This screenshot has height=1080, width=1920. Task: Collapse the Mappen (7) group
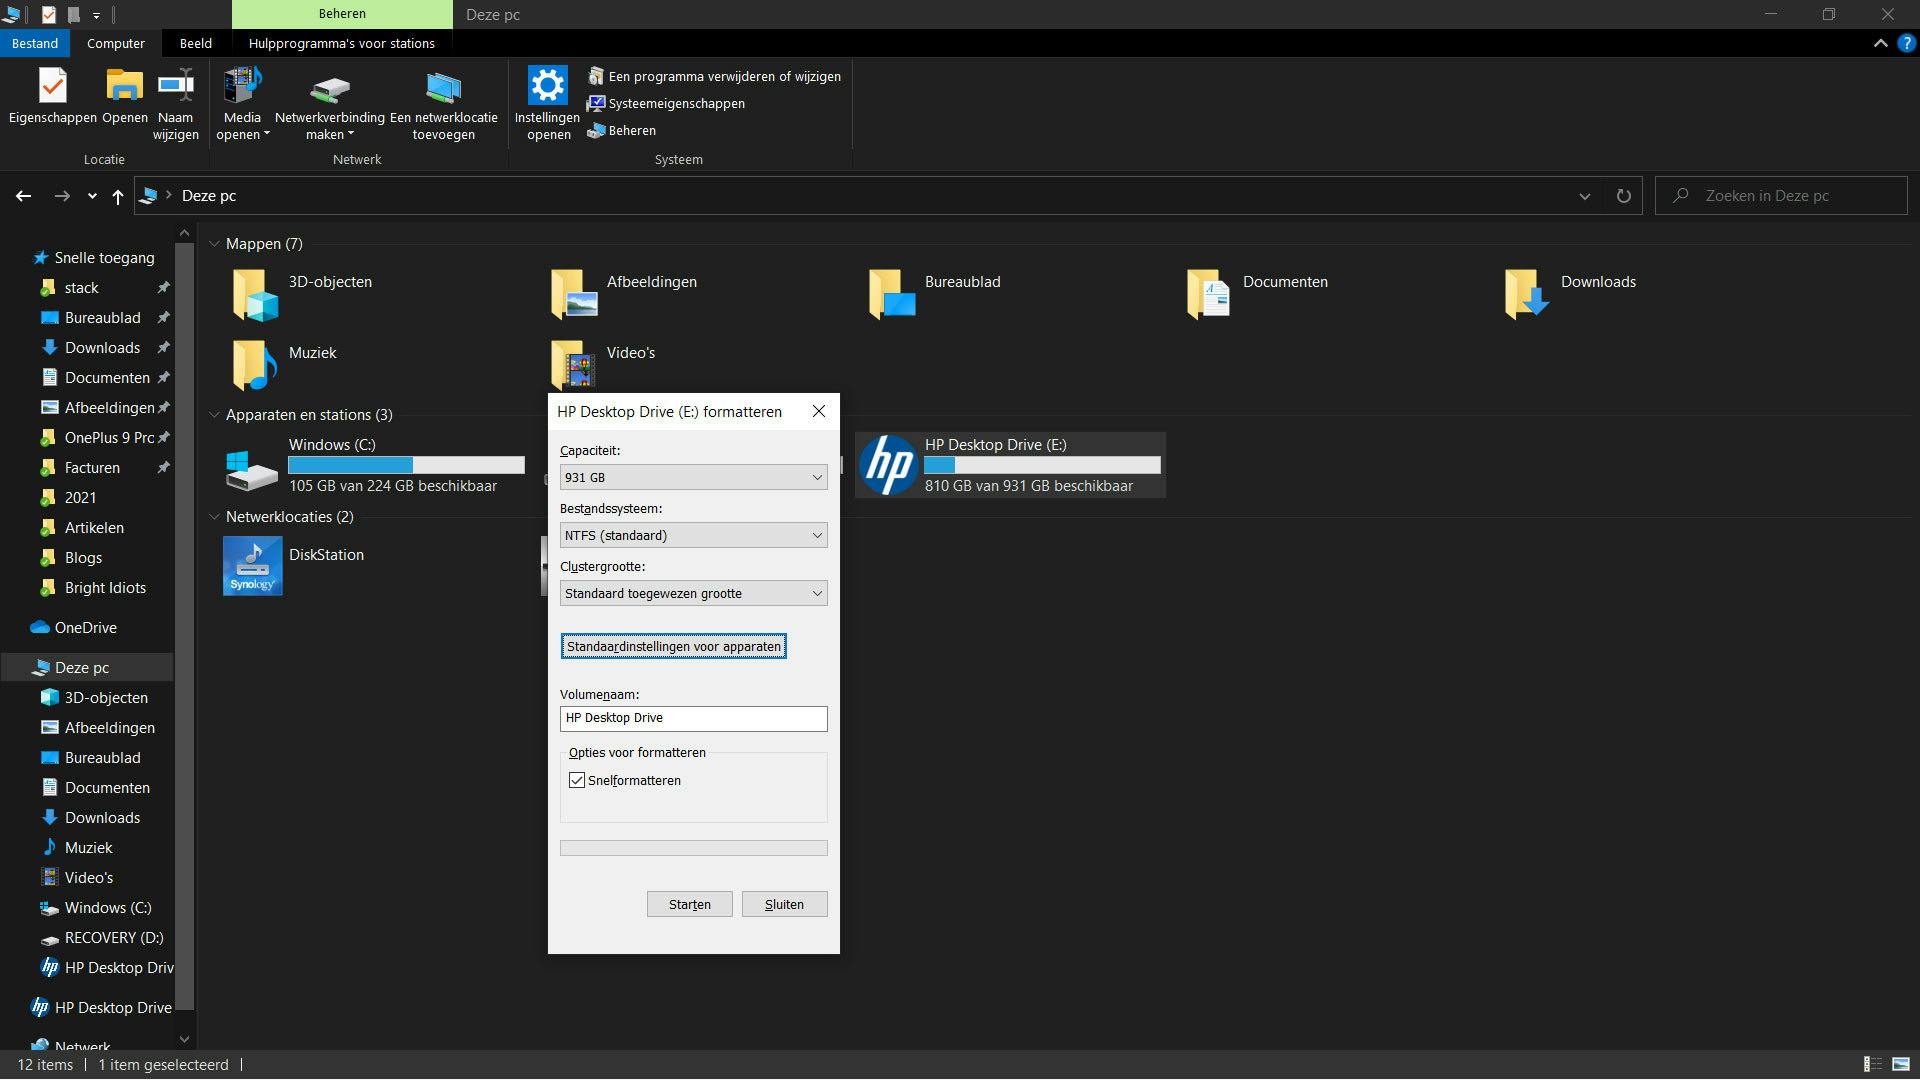coord(214,244)
